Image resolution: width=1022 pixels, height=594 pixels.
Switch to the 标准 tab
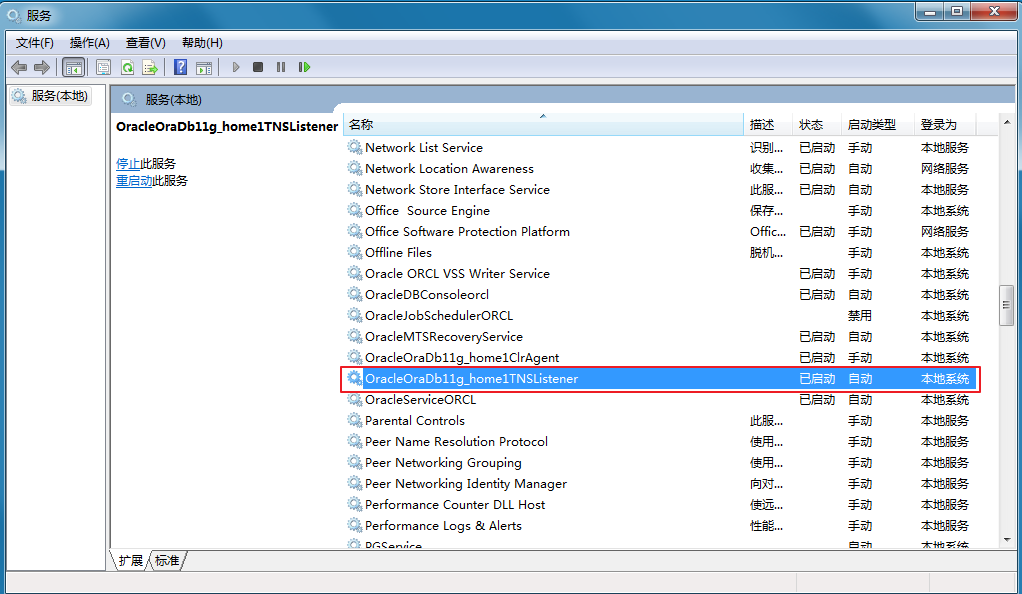coord(167,561)
